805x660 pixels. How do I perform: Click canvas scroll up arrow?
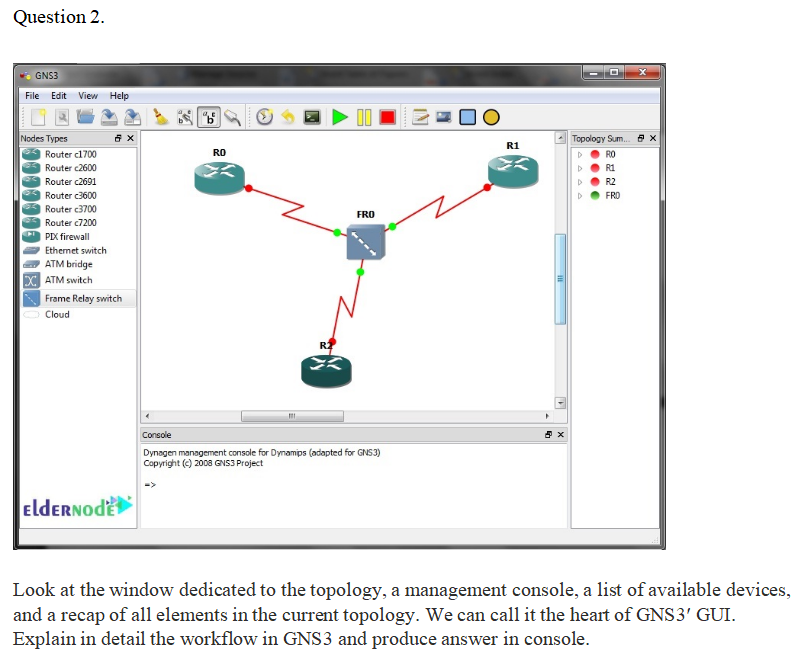[x=561, y=138]
